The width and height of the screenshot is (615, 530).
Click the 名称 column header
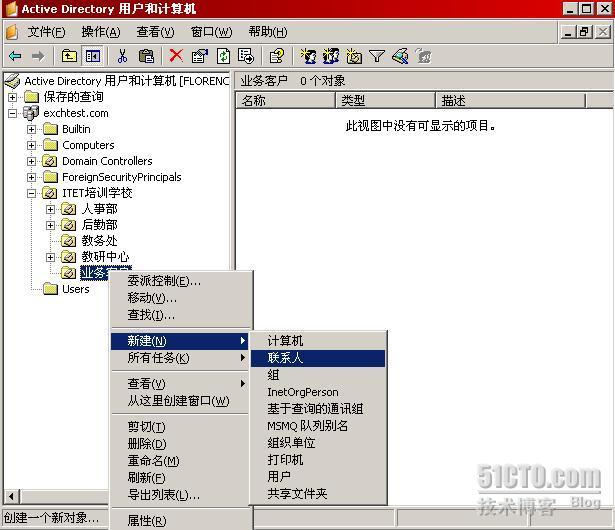point(285,100)
